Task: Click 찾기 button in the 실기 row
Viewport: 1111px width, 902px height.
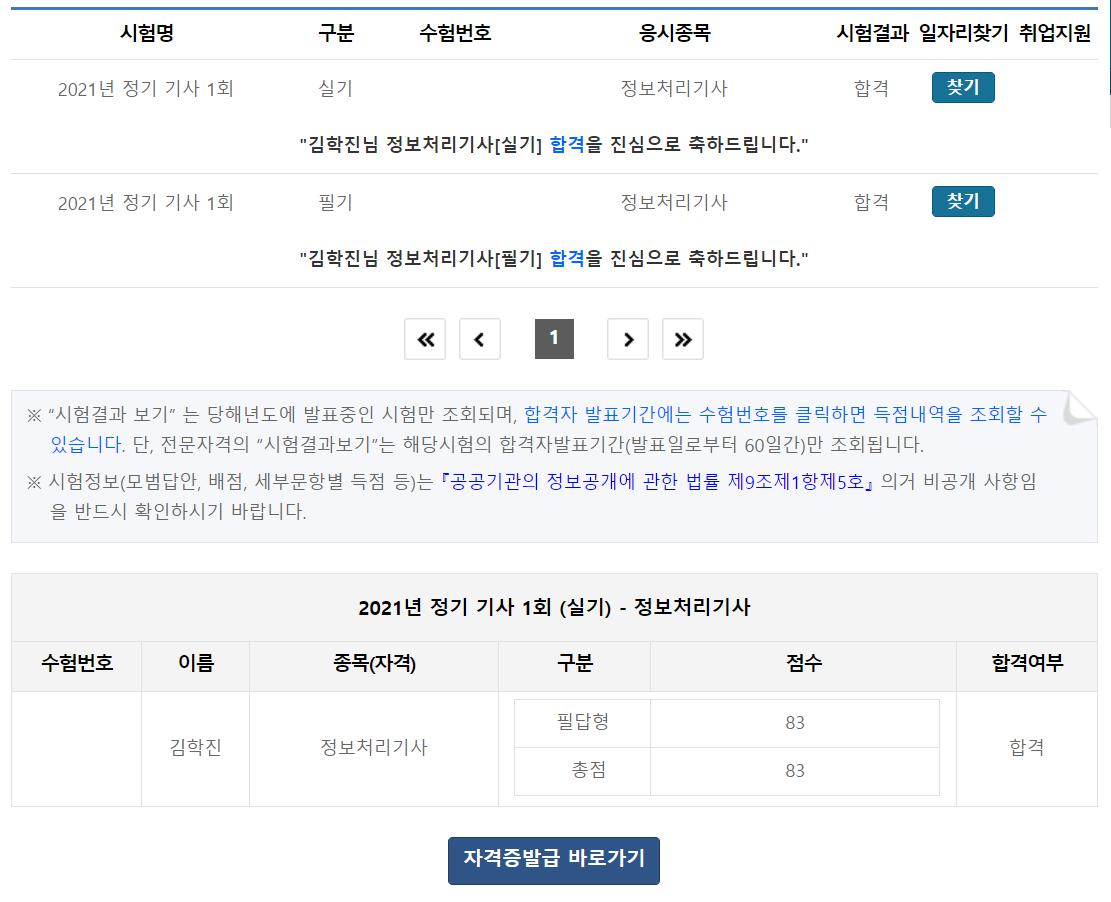Action: pos(962,88)
